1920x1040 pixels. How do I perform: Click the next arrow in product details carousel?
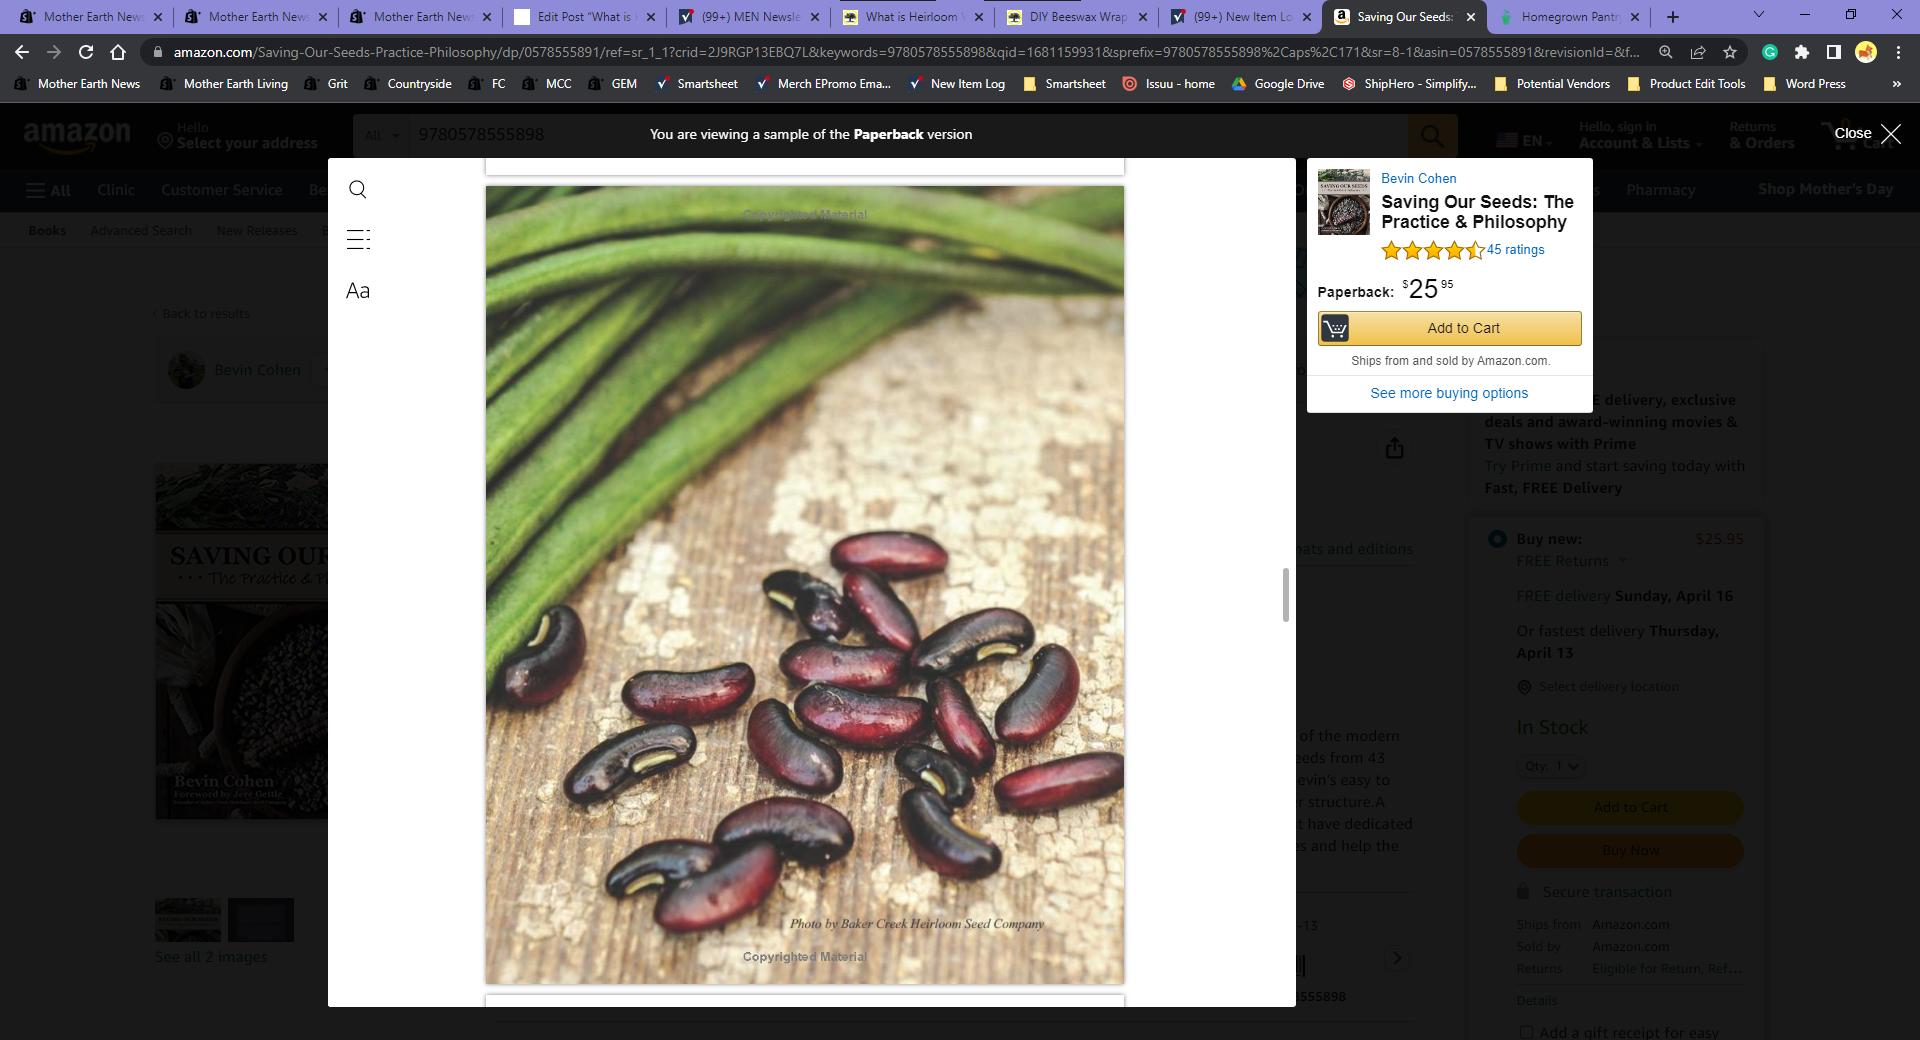[x=1397, y=959]
